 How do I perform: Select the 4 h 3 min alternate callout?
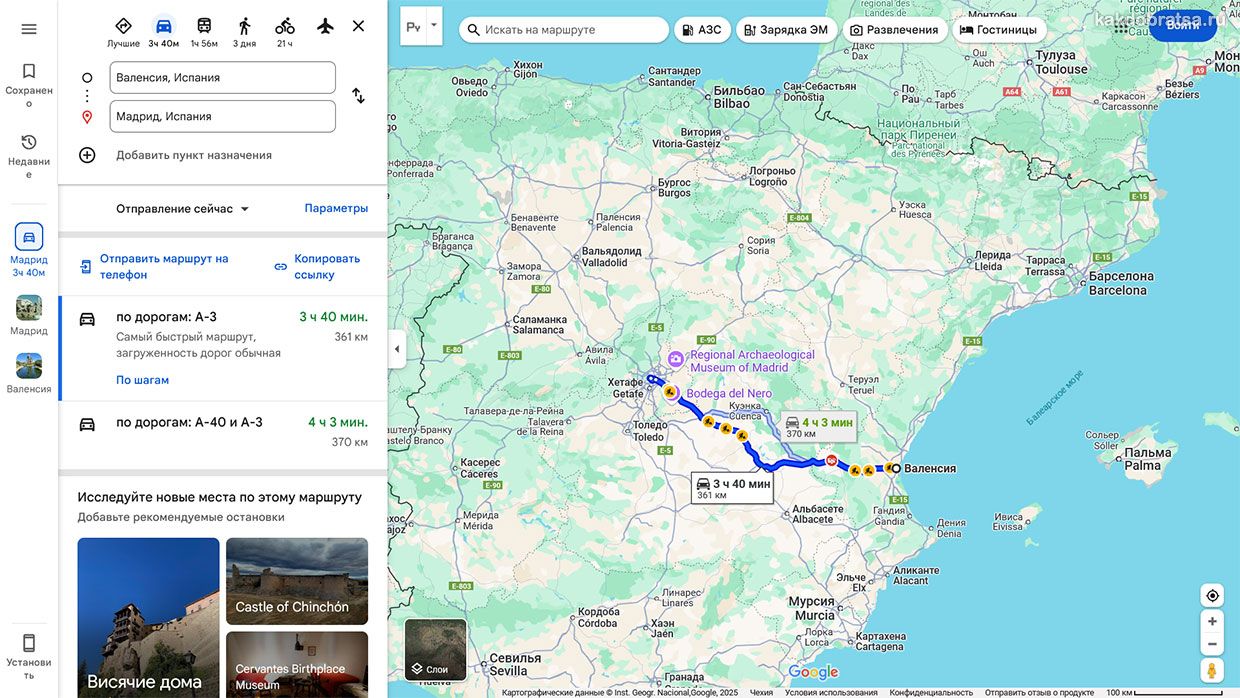pyautogui.click(x=819, y=427)
